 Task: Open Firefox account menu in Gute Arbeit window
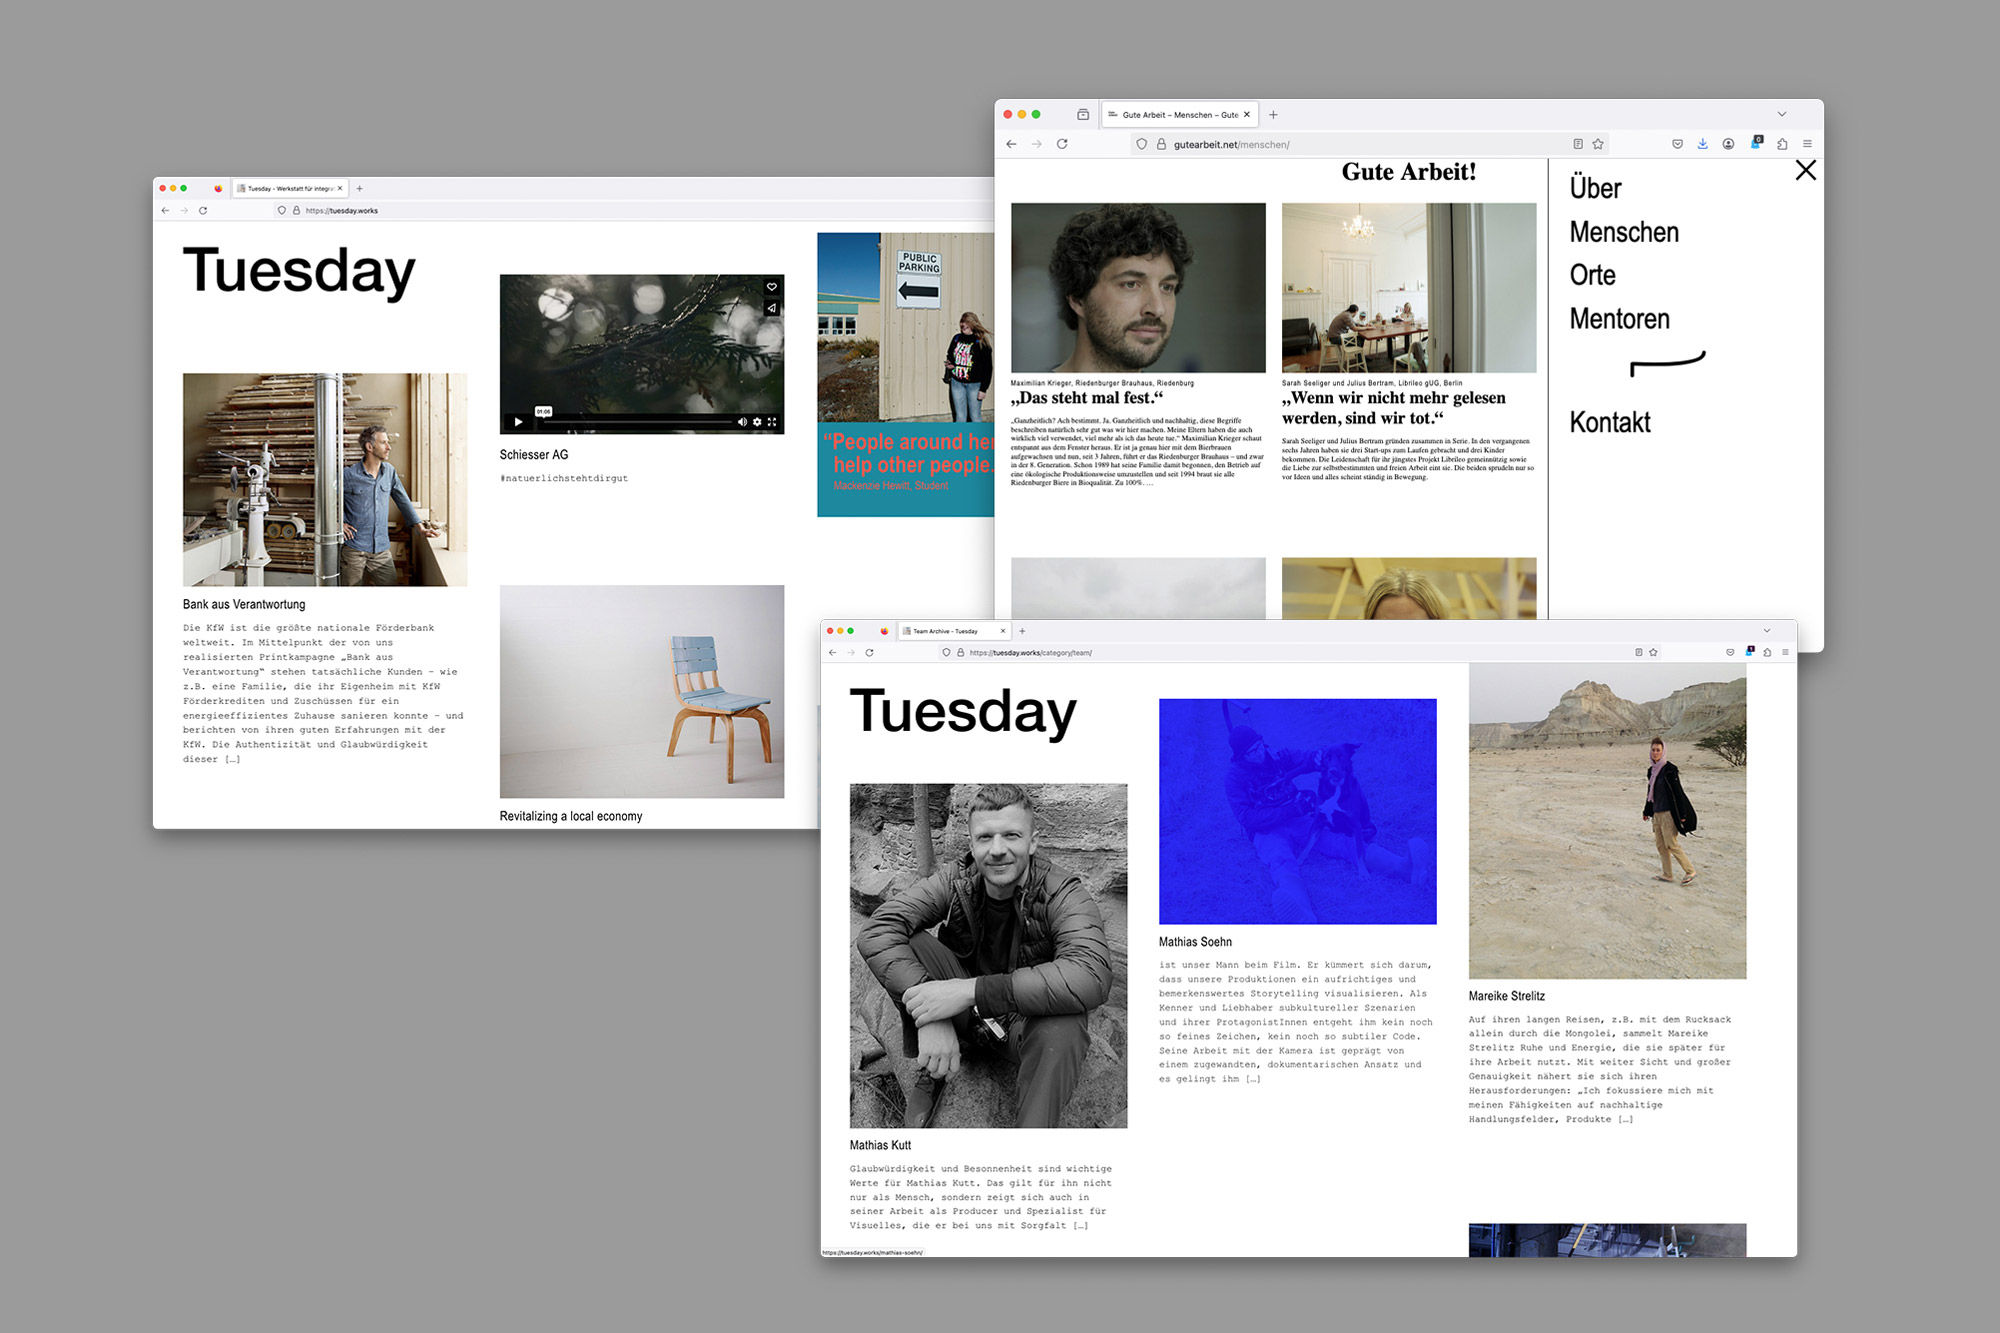(x=1728, y=144)
